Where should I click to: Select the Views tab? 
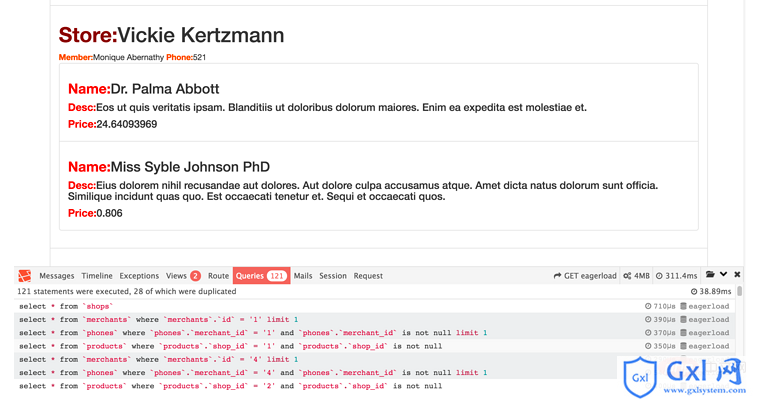tap(182, 276)
